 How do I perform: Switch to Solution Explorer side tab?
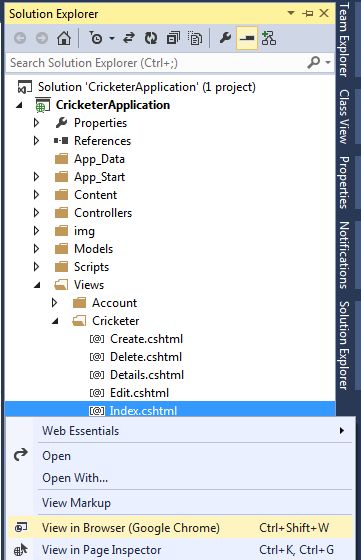coord(344,345)
